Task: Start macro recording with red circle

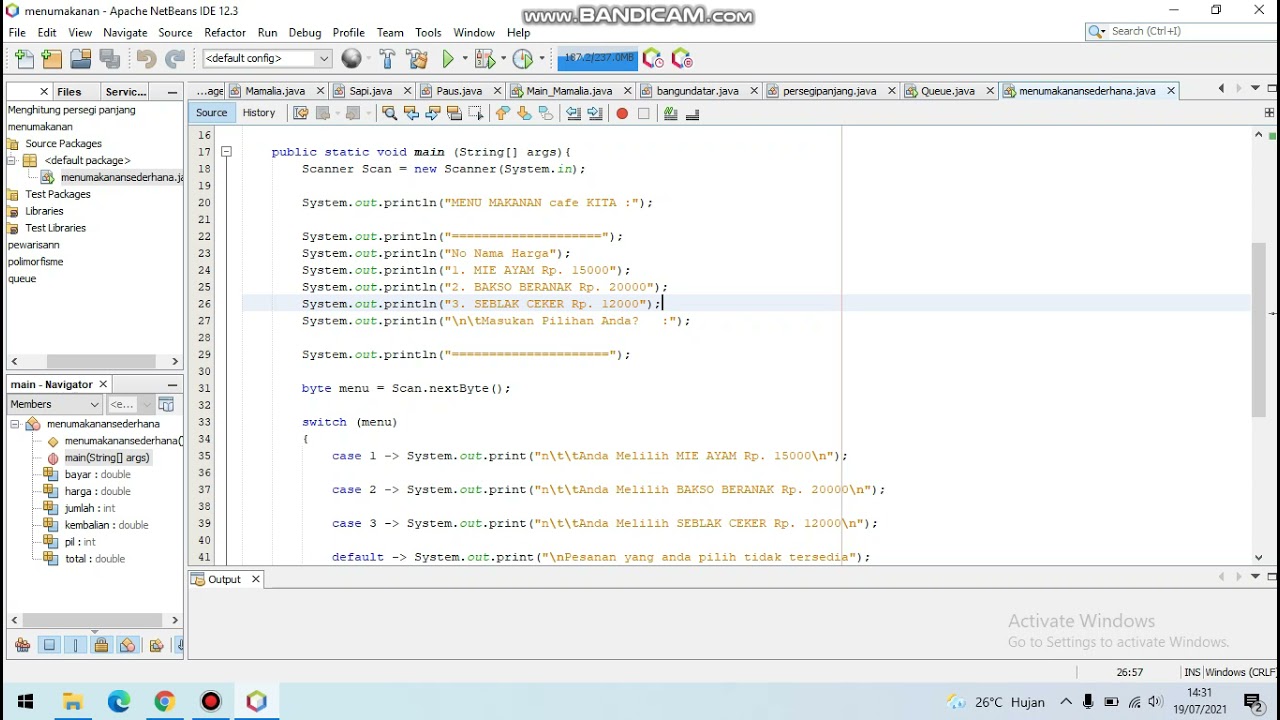Action: 622,113
